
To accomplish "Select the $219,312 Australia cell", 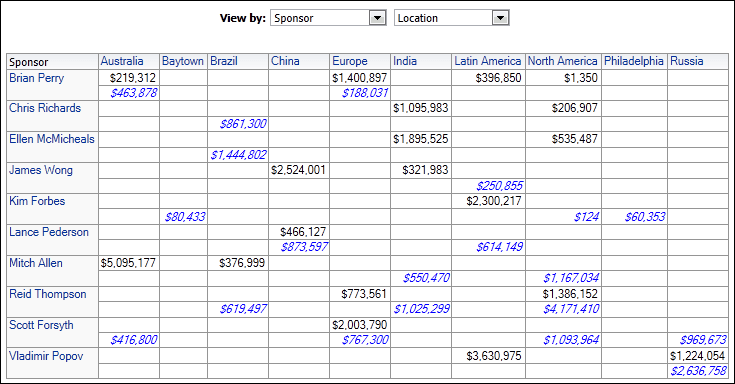I will coord(129,78).
